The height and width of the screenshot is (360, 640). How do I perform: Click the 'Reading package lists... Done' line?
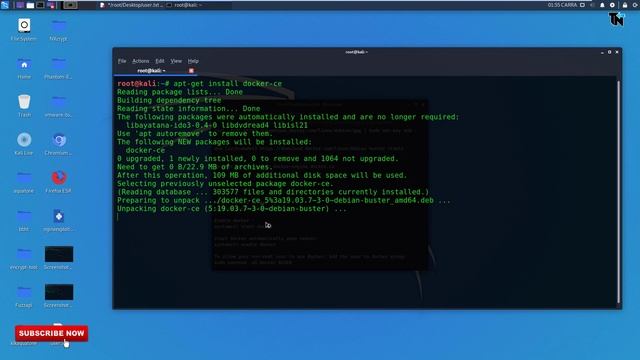tap(180, 92)
